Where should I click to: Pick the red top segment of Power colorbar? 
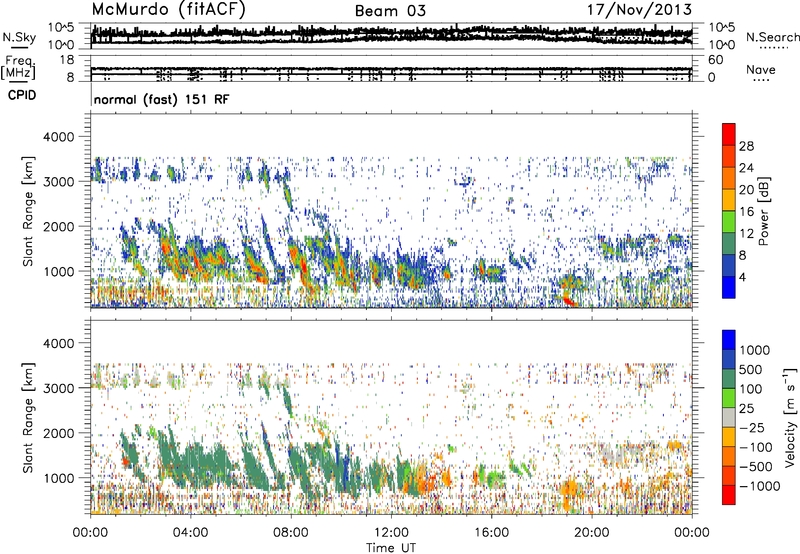[729, 135]
